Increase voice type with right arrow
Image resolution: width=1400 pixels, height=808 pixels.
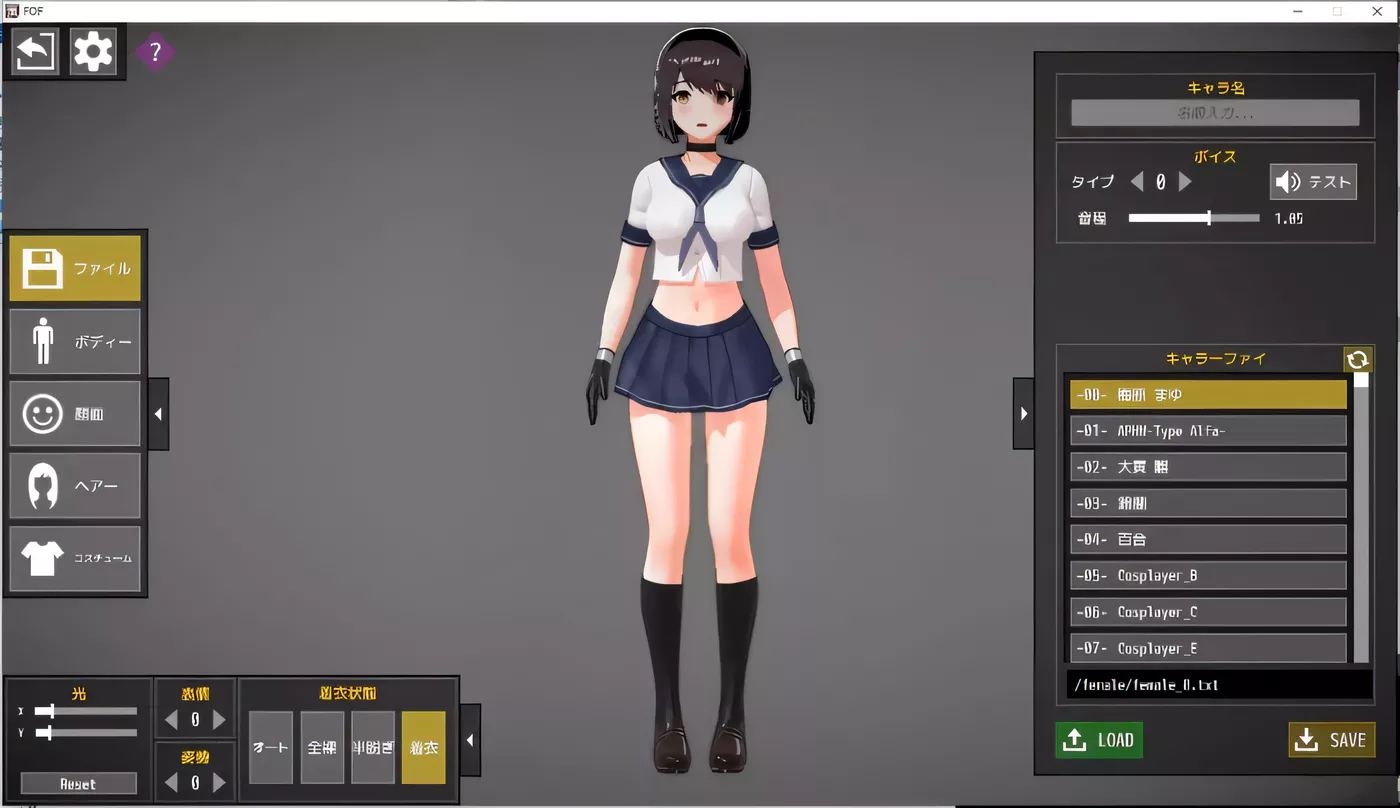coord(1186,182)
